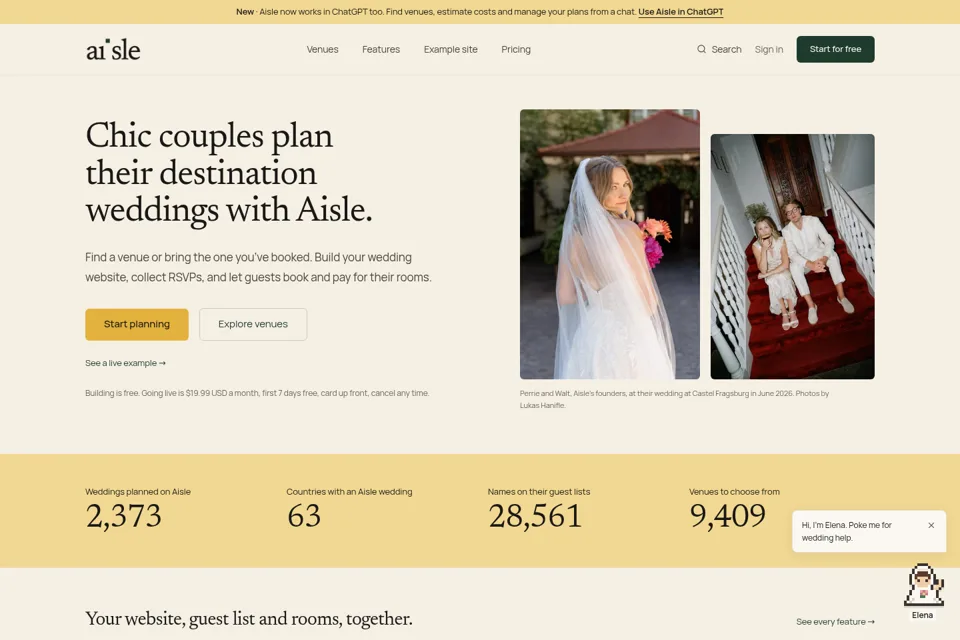Open the Venues menu item
This screenshot has width=960, height=640.
pyautogui.click(x=322, y=49)
